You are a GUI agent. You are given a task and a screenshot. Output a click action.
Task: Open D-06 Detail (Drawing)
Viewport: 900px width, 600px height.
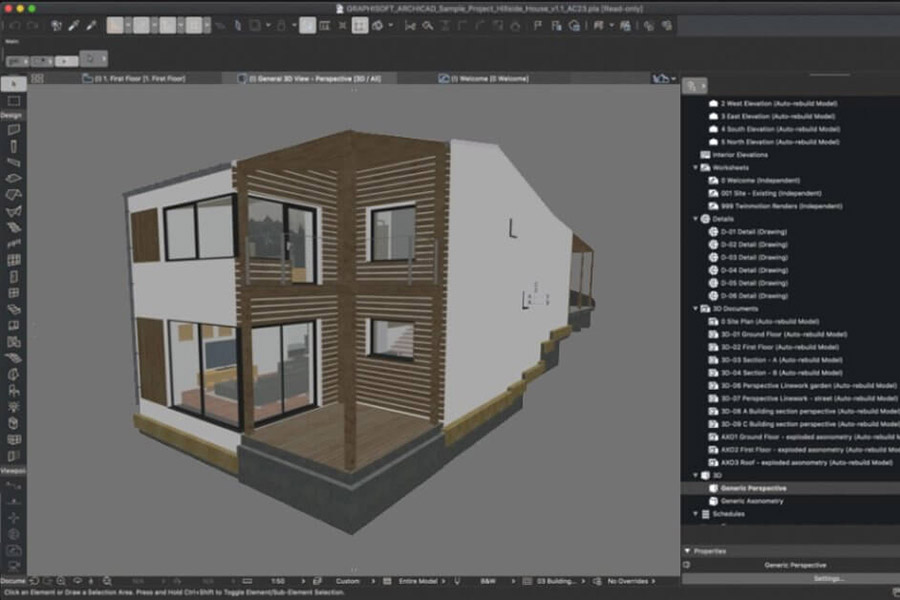tap(754, 296)
